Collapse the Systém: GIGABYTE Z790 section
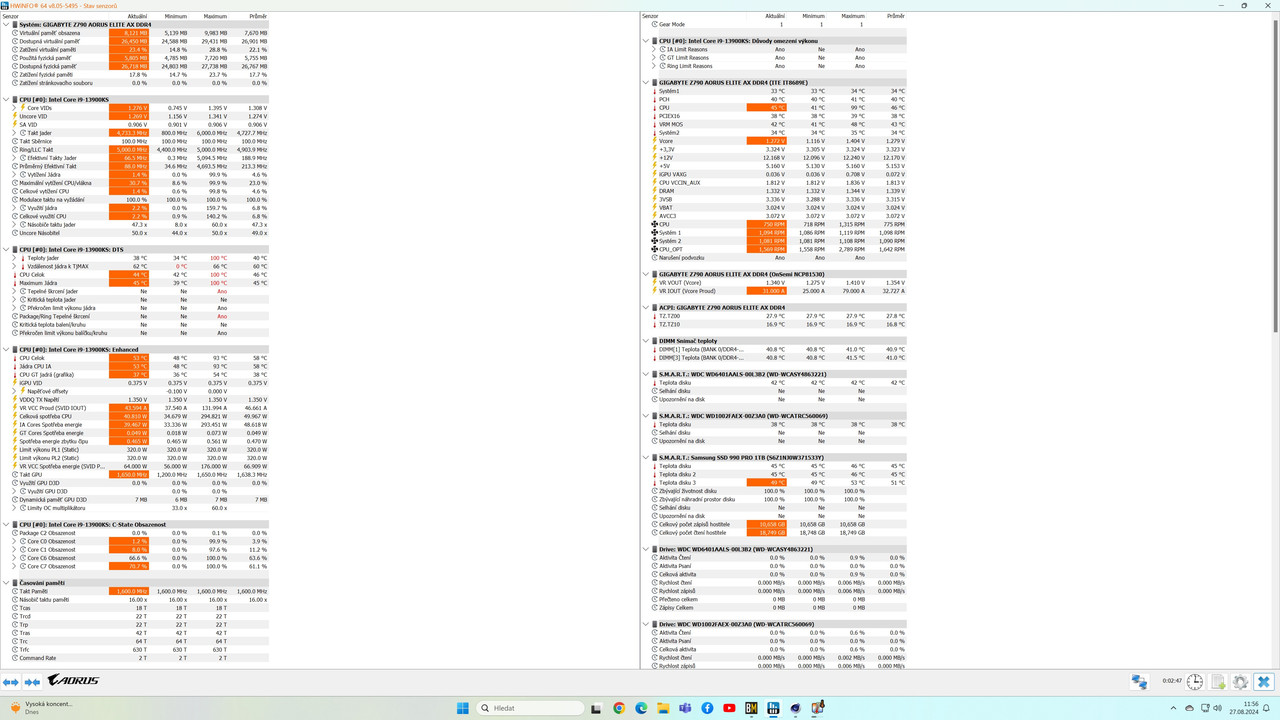 [6, 24]
